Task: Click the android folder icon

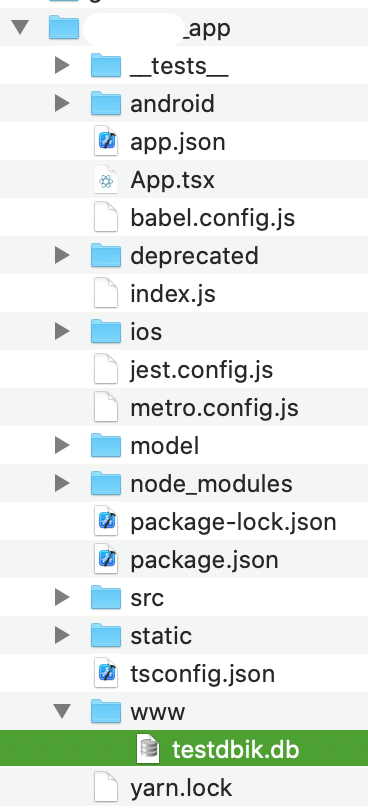Action: pyautogui.click(x=106, y=103)
